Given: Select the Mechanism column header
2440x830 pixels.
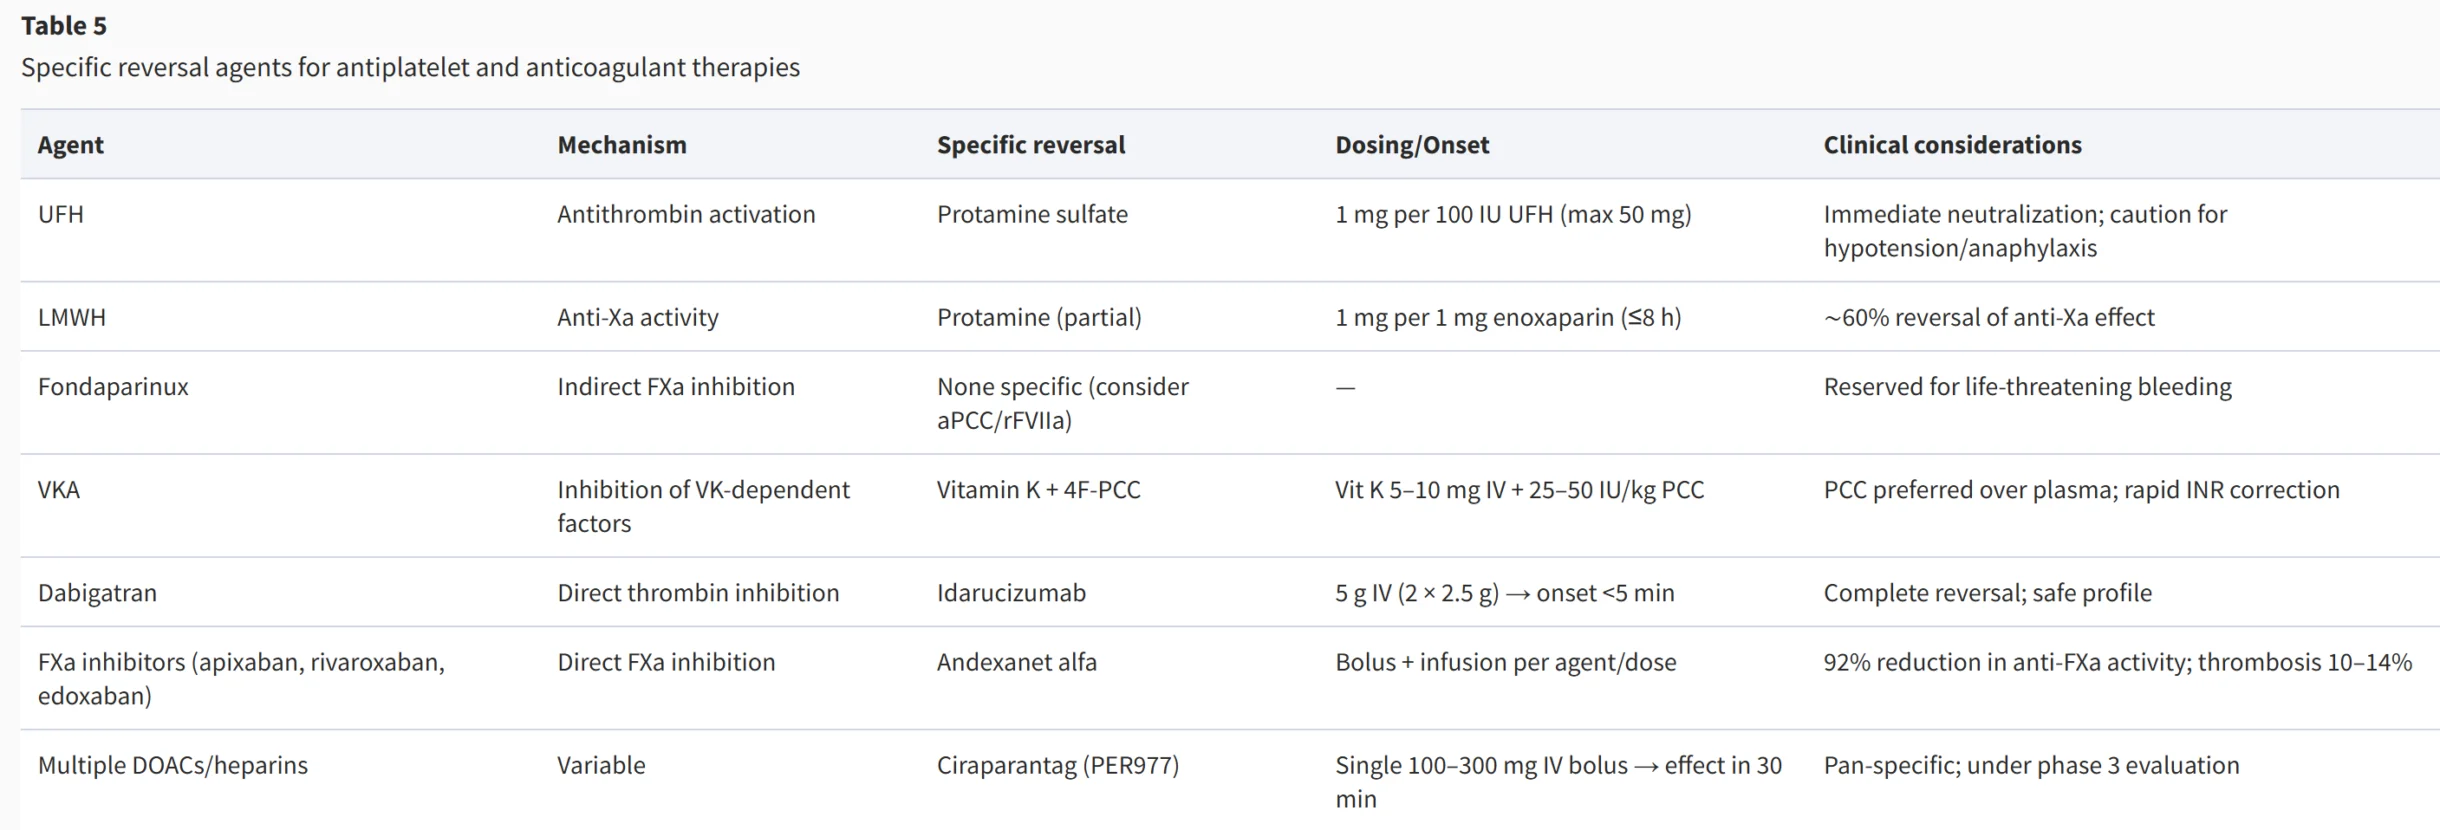Looking at the screenshot, I should (x=622, y=145).
